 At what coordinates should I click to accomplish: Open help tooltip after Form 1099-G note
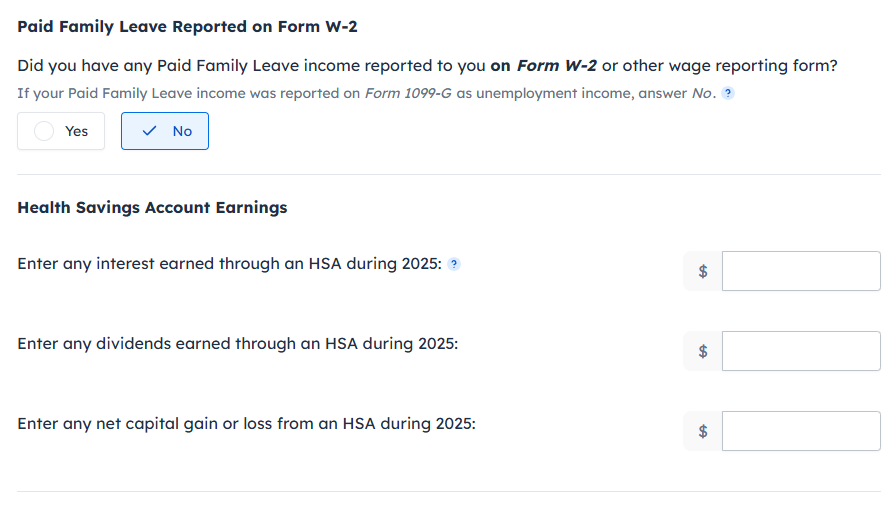[728, 94]
